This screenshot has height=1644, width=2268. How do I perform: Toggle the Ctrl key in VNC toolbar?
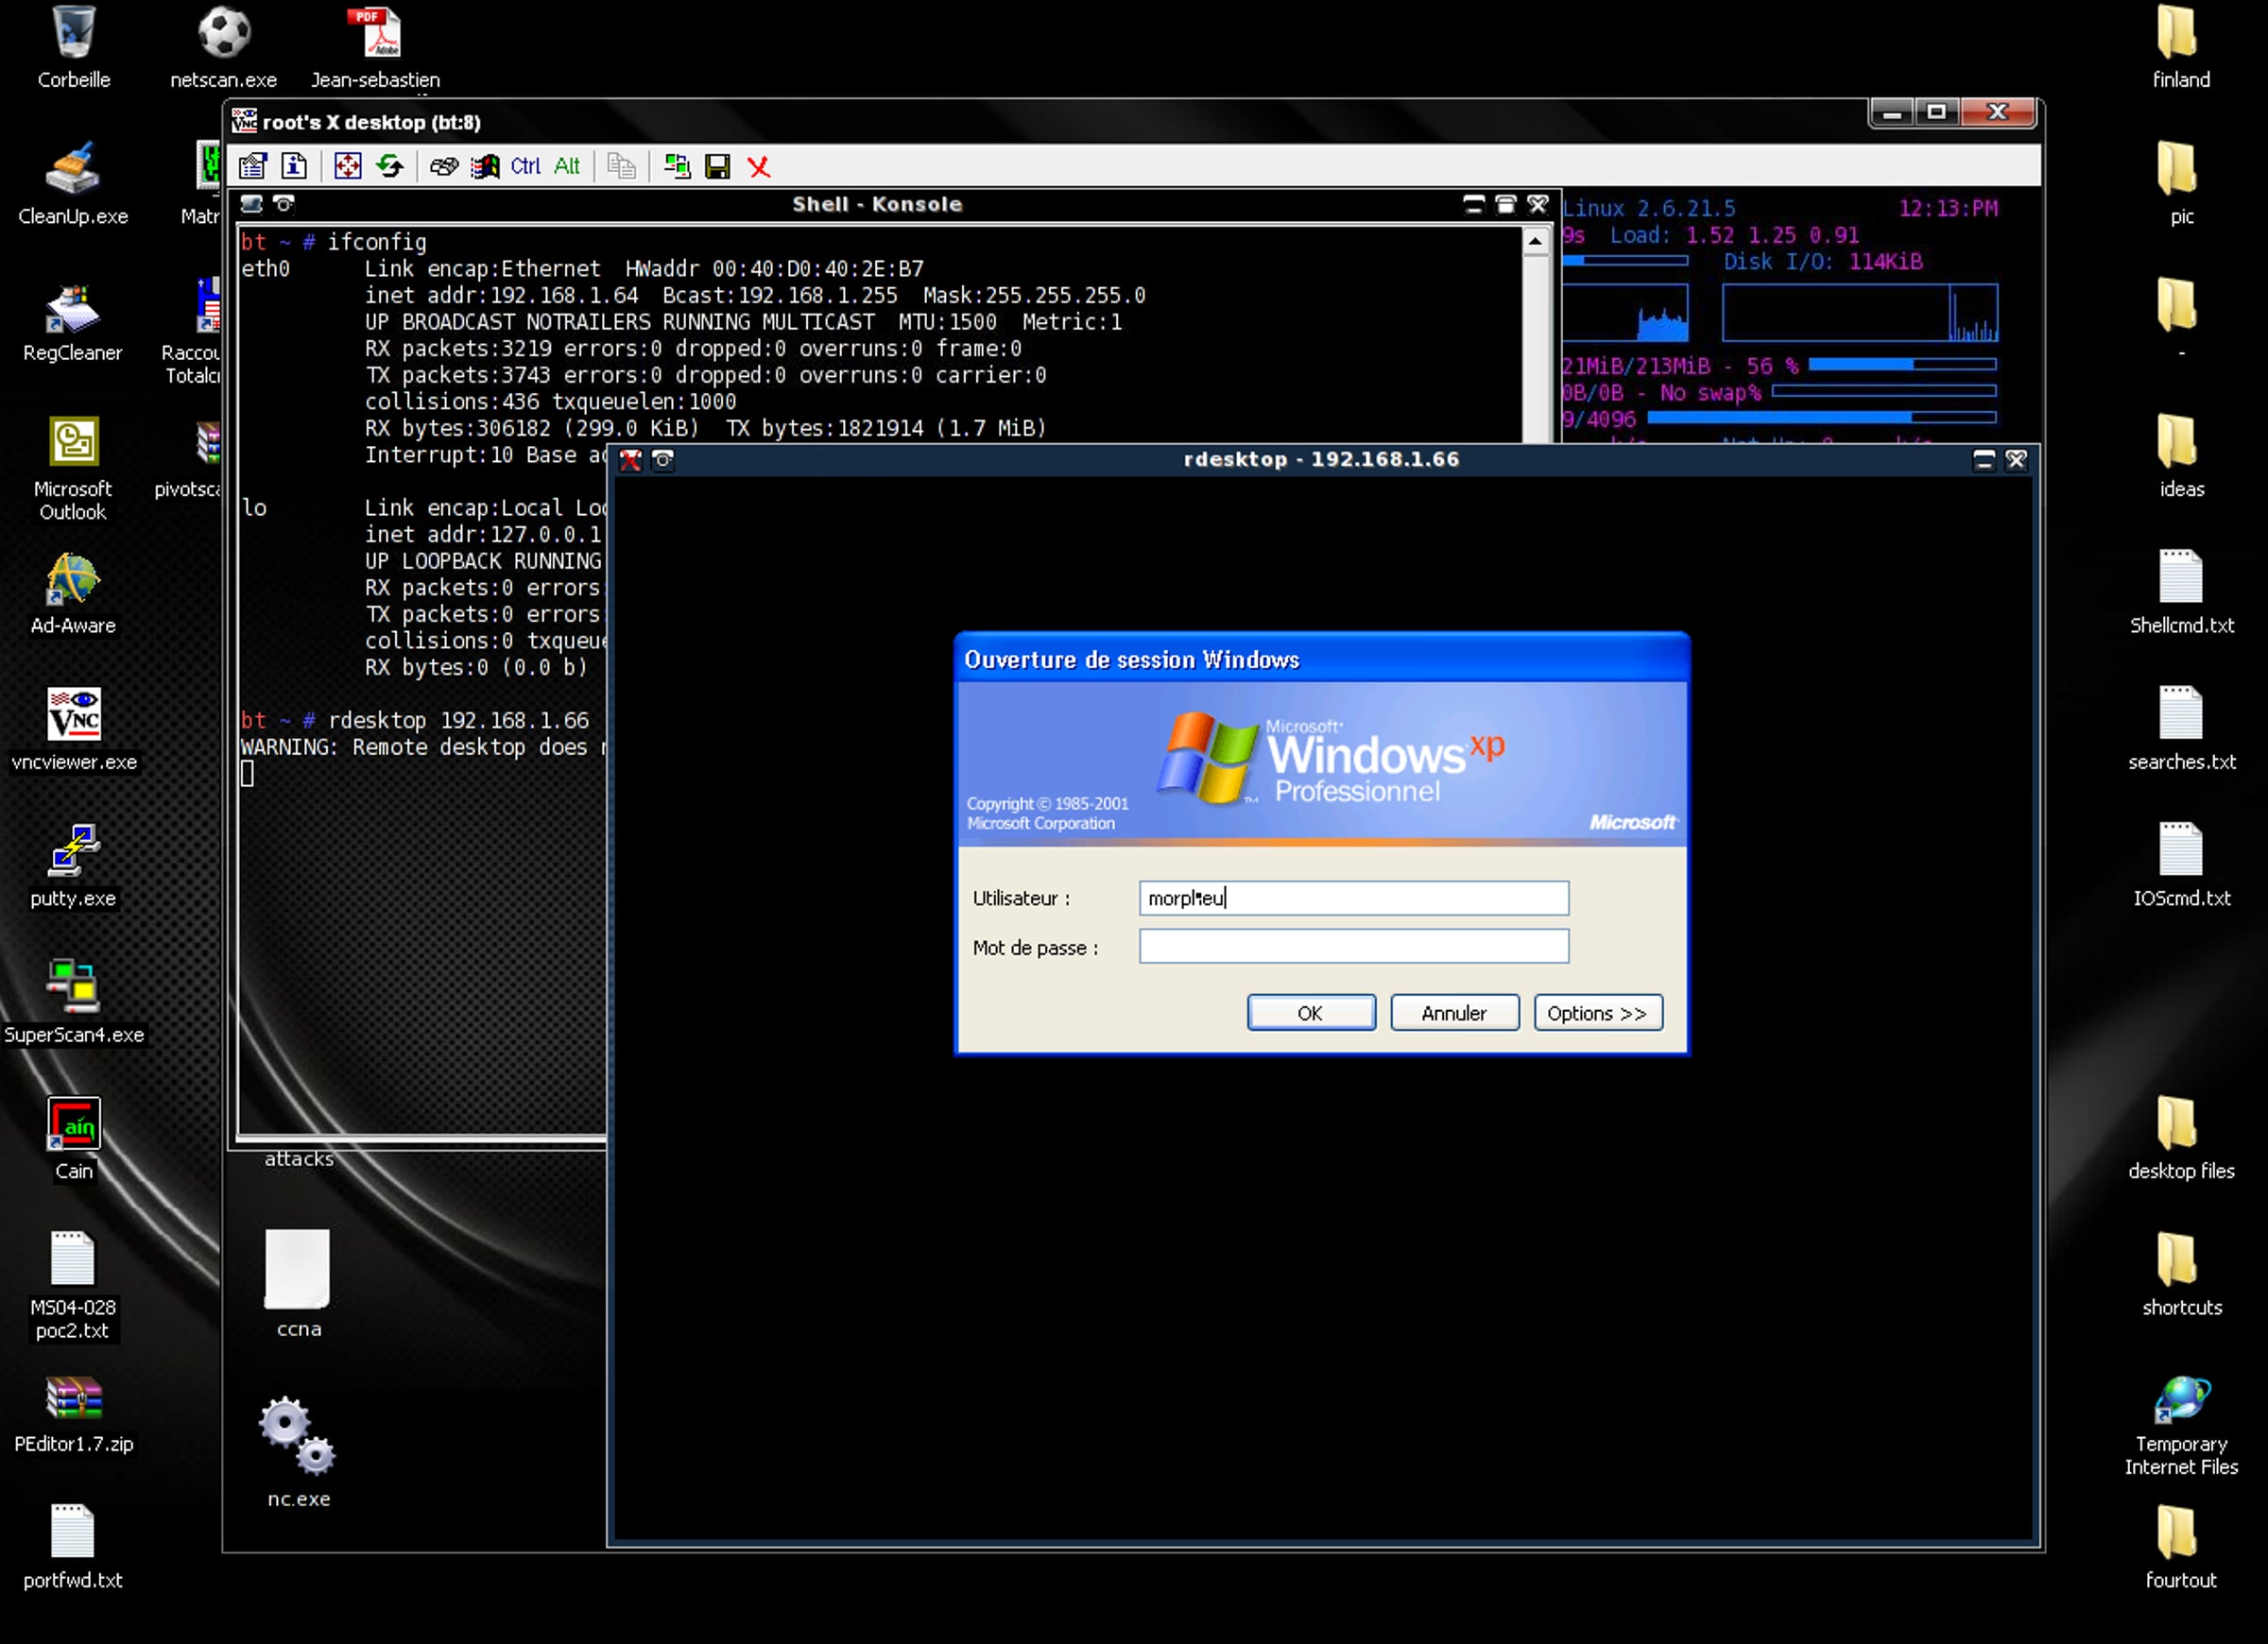pos(525,166)
